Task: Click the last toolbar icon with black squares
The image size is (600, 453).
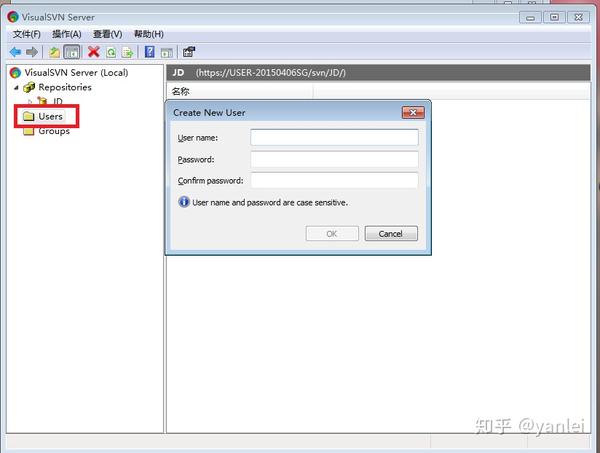Action: click(x=189, y=52)
